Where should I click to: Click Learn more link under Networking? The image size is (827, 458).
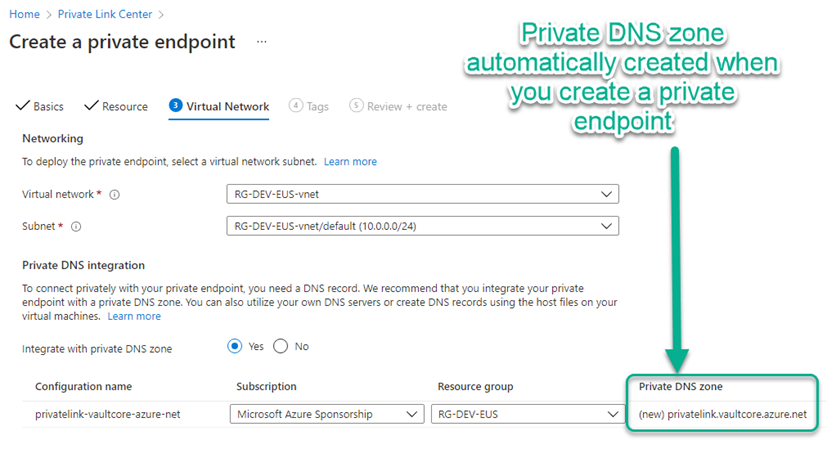[350, 161]
